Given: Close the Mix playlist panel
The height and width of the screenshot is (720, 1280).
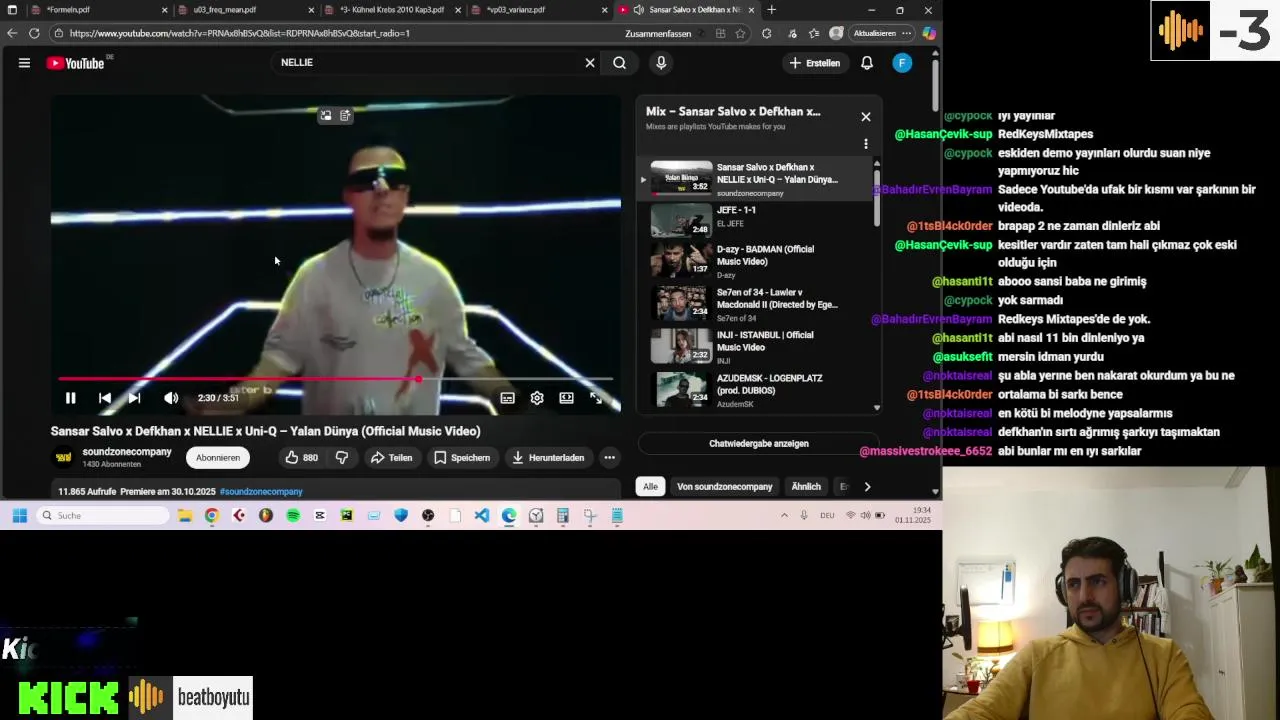Looking at the screenshot, I should coord(866,117).
